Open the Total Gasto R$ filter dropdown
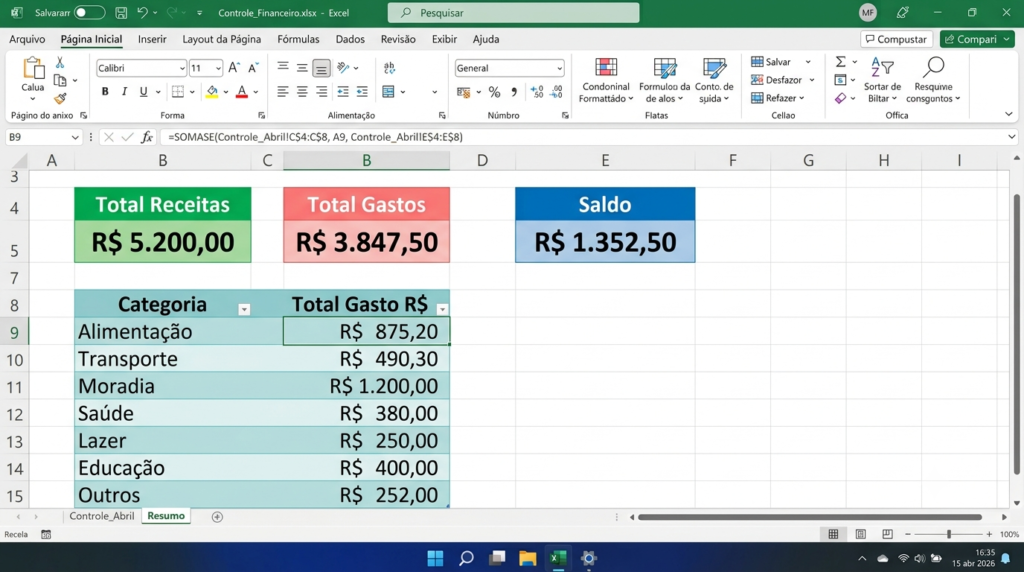Image resolution: width=1024 pixels, height=572 pixels. pos(442,310)
